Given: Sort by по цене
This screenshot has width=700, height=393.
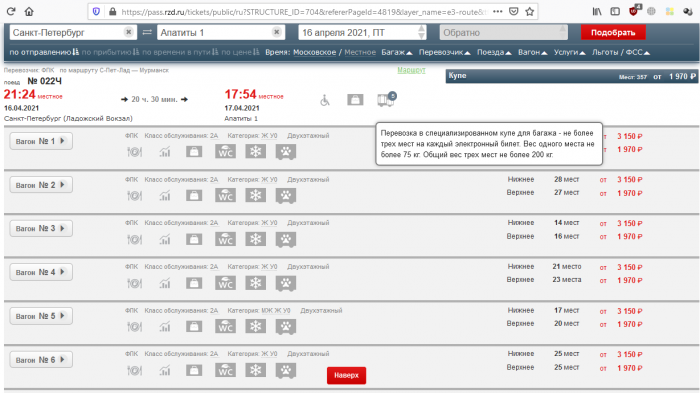Looking at the screenshot, I should (240, 52).
